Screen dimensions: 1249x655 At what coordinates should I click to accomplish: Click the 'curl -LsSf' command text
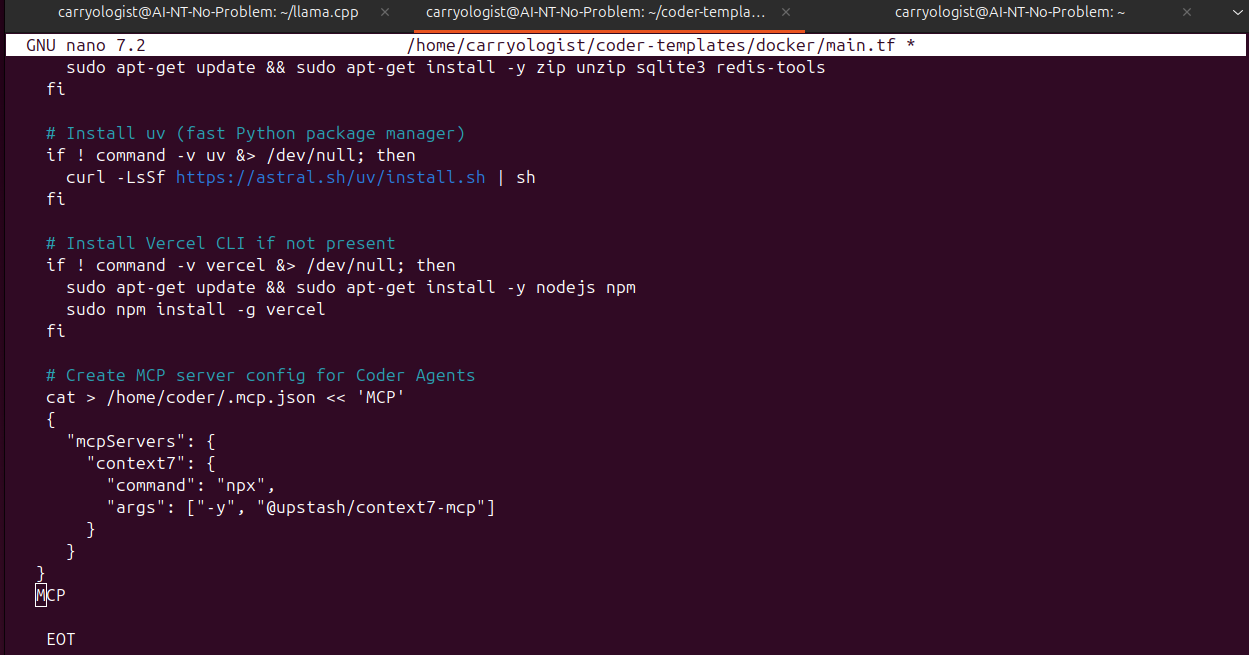116,177
